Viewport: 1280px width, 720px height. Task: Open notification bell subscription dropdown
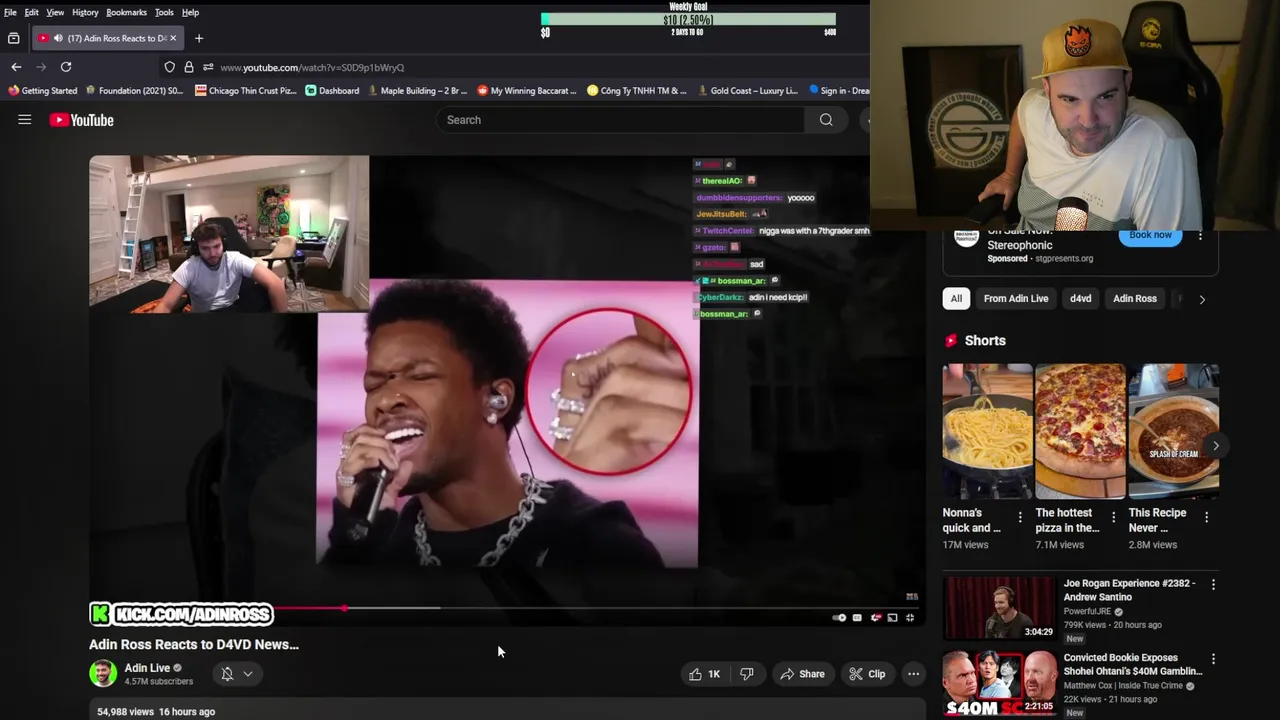(237, 674)
